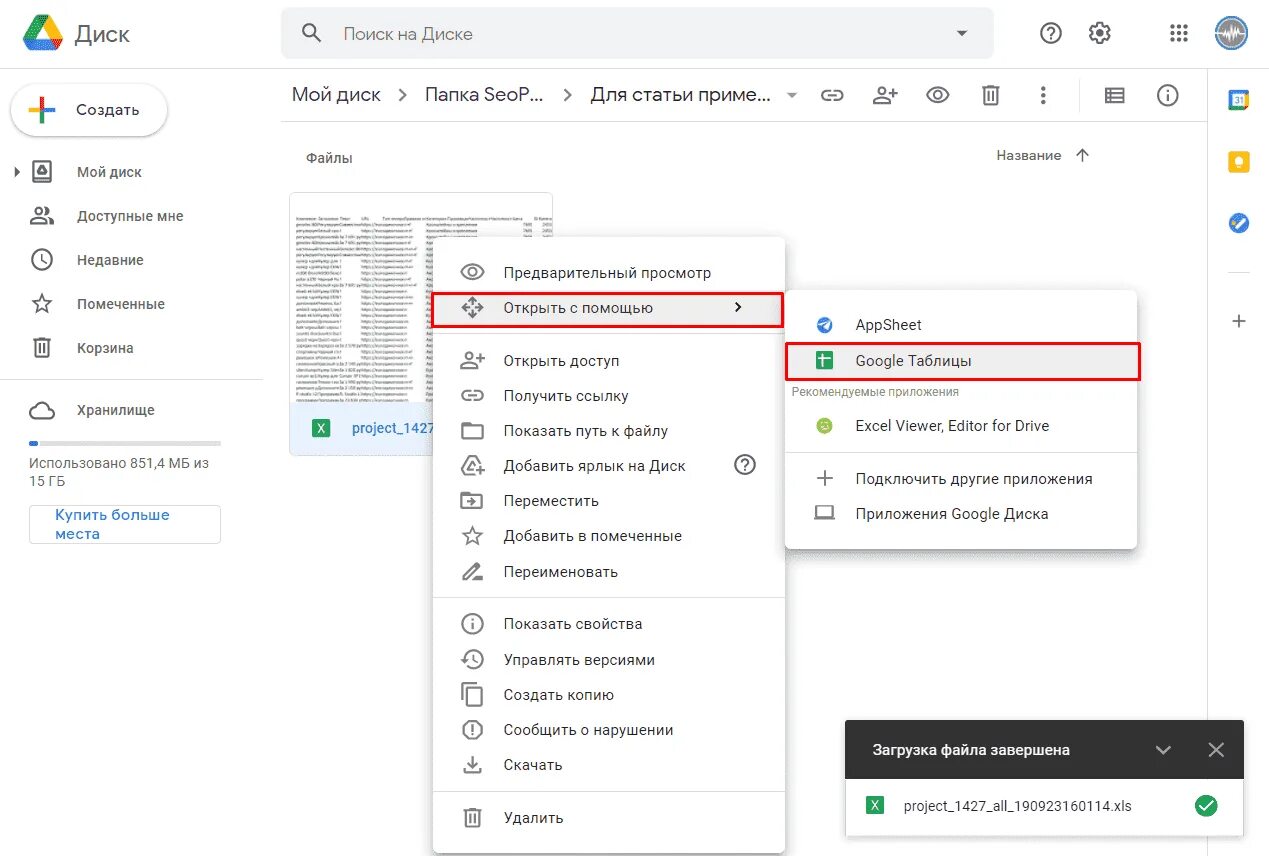The height and width of the screenshot is (856, 1269).
Task: Click the Создать button
Action: (89, 110)
